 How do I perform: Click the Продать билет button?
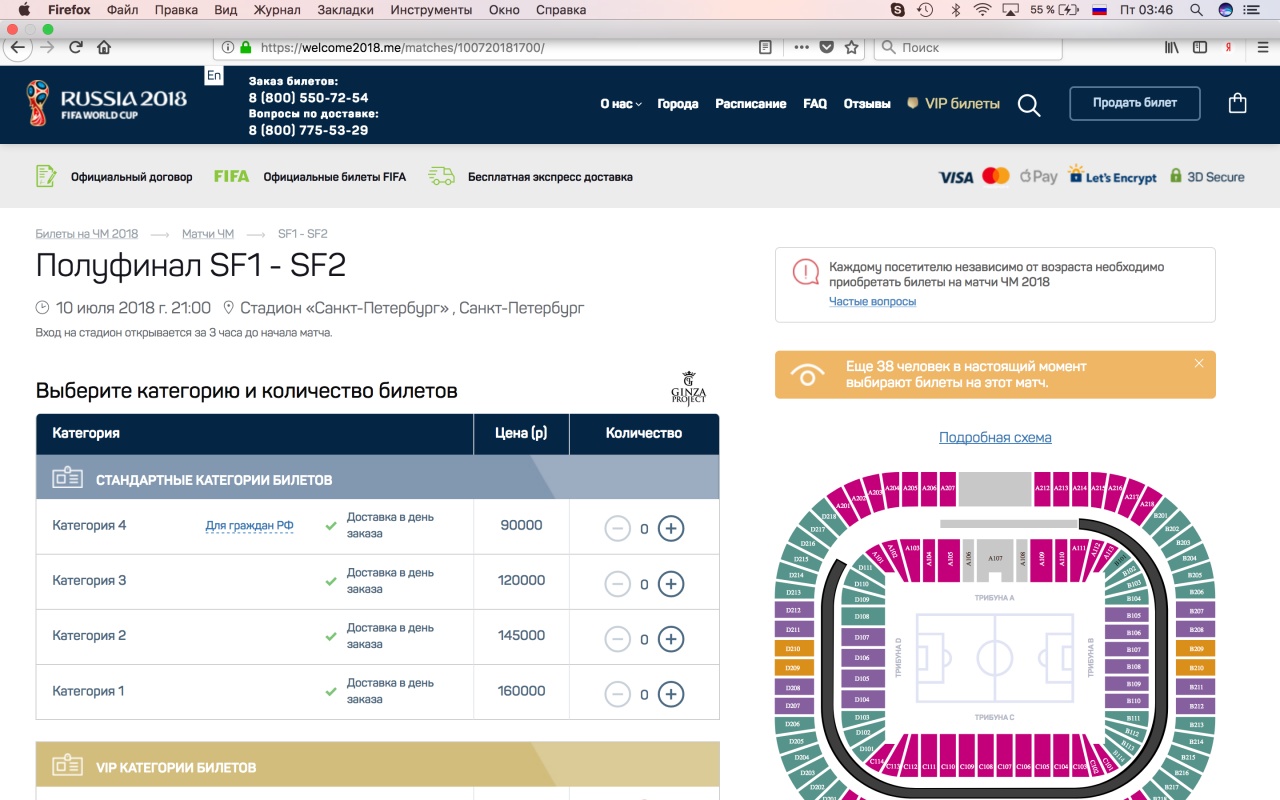click(1134, 103)
